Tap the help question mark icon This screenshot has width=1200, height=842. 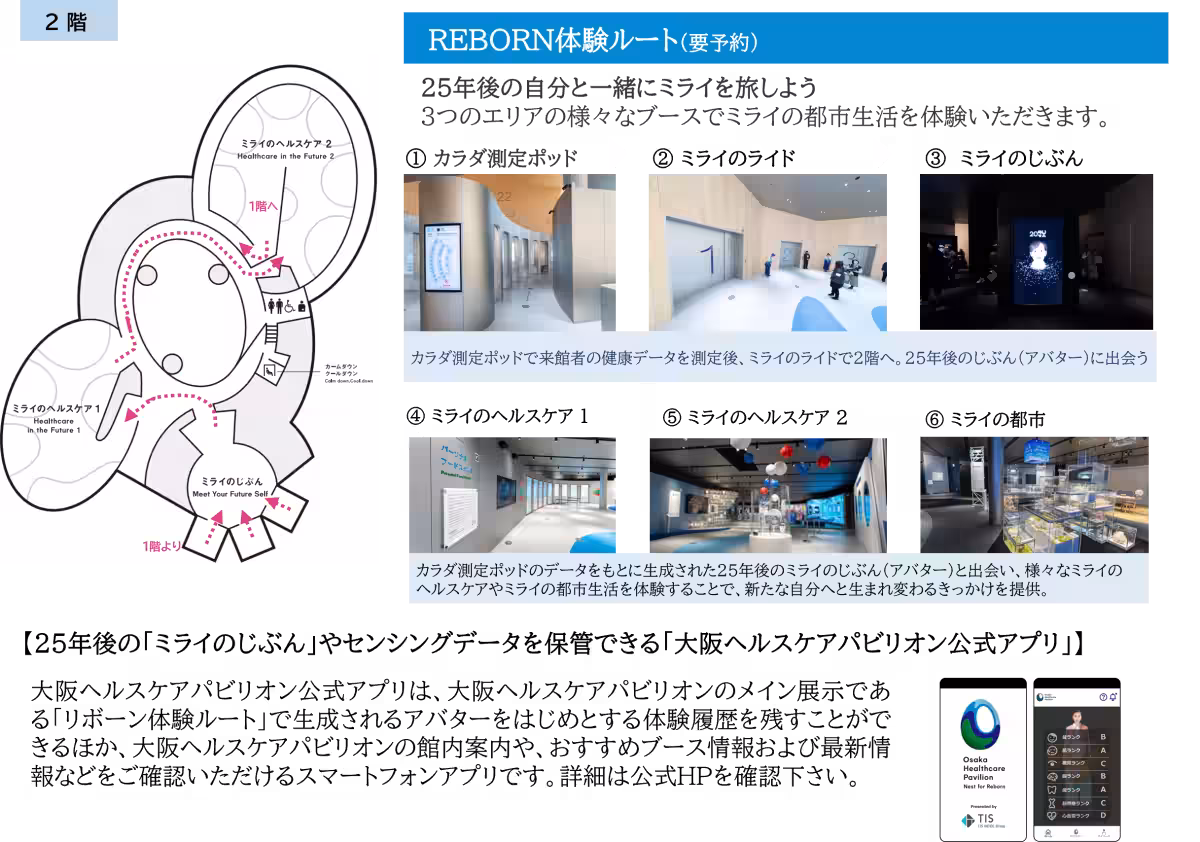coord(1102,697)
